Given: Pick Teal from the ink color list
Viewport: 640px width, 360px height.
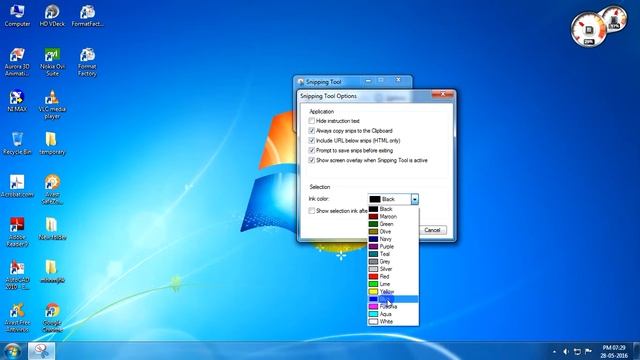Looking at the screenshot, I should [x=393, y=254].
